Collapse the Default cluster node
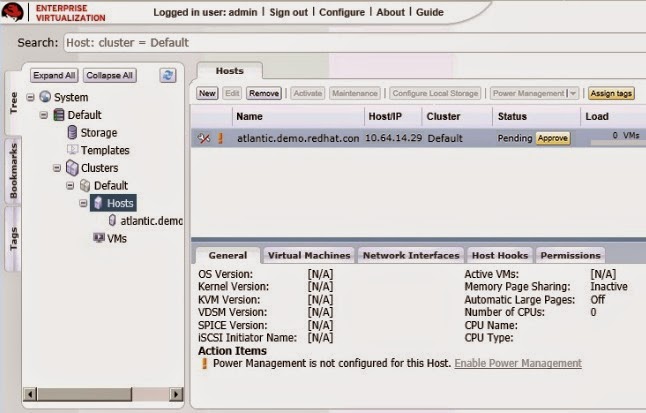Image resolution: width=646 pixels, height=413 pixels. point(70,185)
